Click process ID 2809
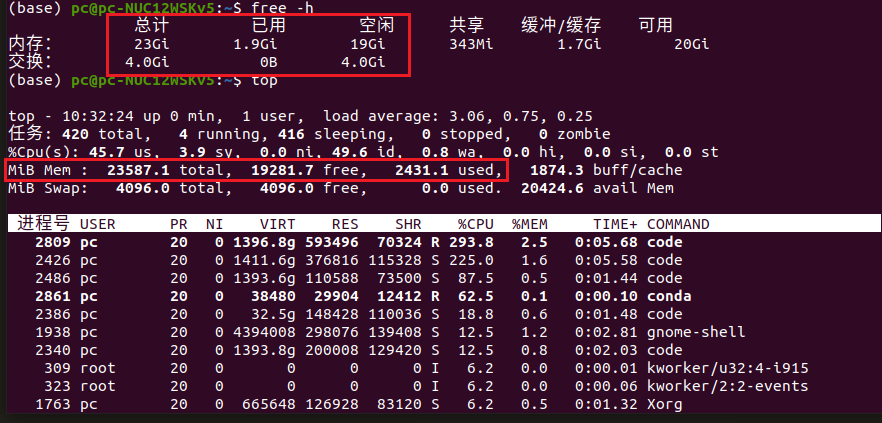The height and width of the screenshot is (423, 882). [53, 242]
